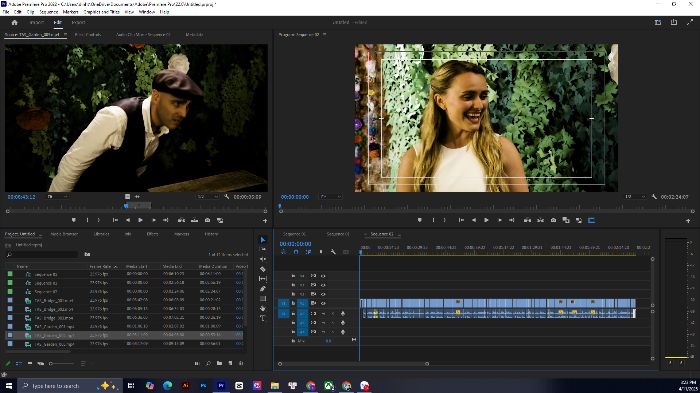Switch to the Effects tab in Project panel
Screen dimensions: 700x393
152,234
